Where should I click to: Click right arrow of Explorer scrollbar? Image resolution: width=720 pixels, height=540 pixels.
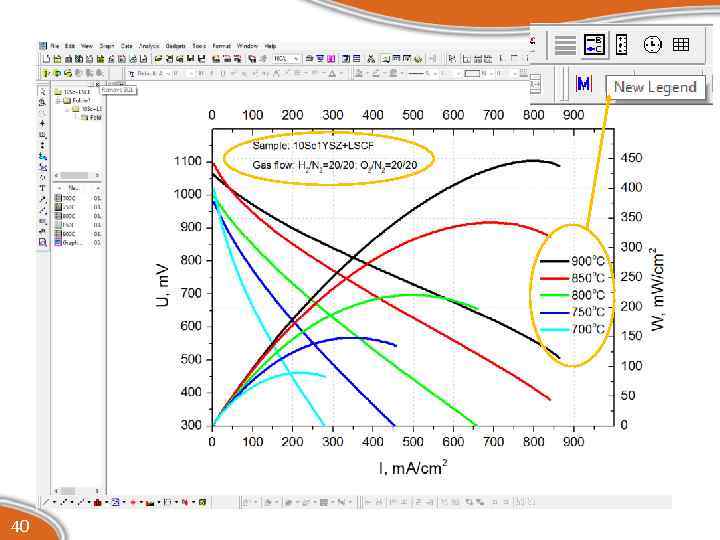(97, 175)
